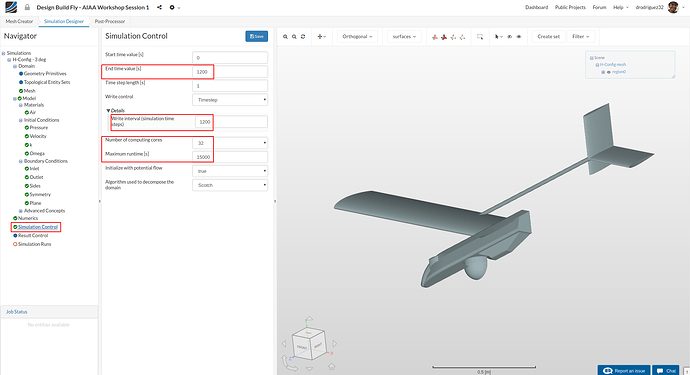Open the Forum link
The width and height of the screenshot is (690, 375).
(x=599, y=7)
